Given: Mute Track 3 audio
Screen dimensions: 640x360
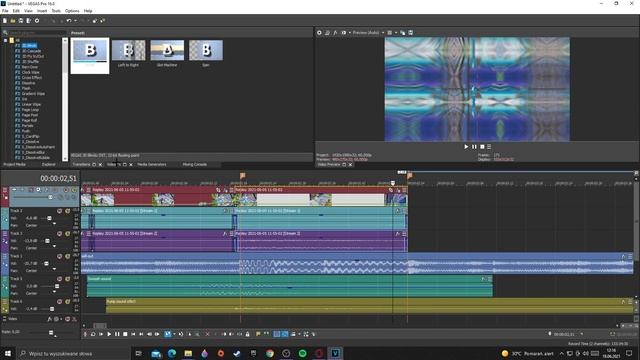Looking at the screenshot, I should [x=60, y=234].
